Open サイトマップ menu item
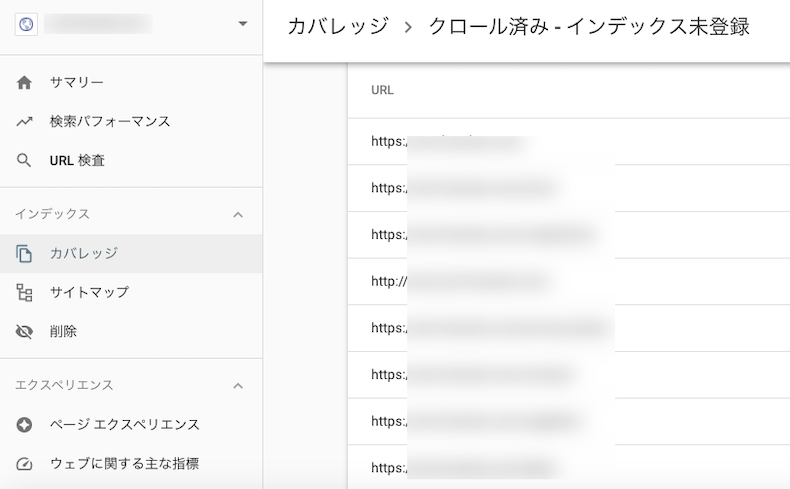 [89, 292]
